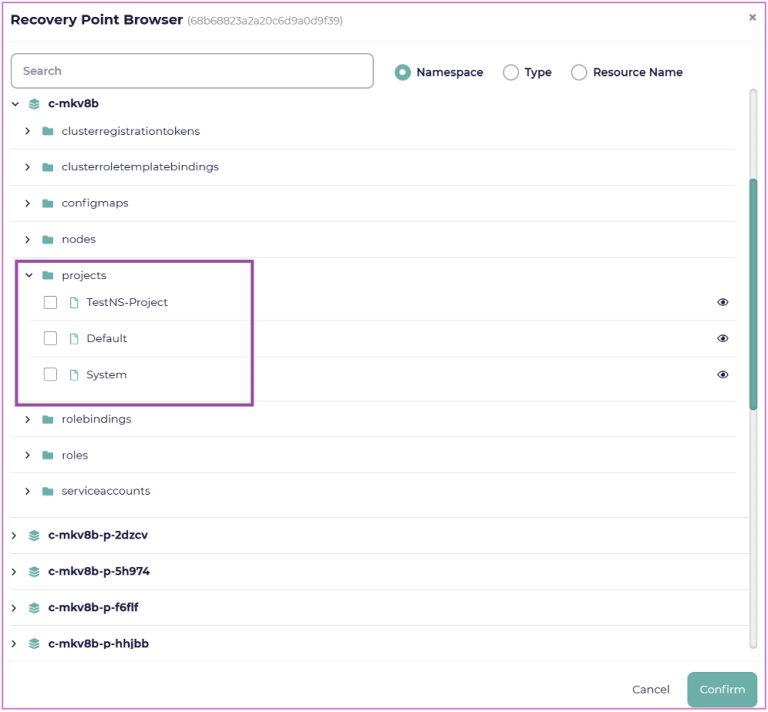Expand the c-mkv8b-p-hhjbb namespace
The image size is (768, 712).
(x=14, y=643)
